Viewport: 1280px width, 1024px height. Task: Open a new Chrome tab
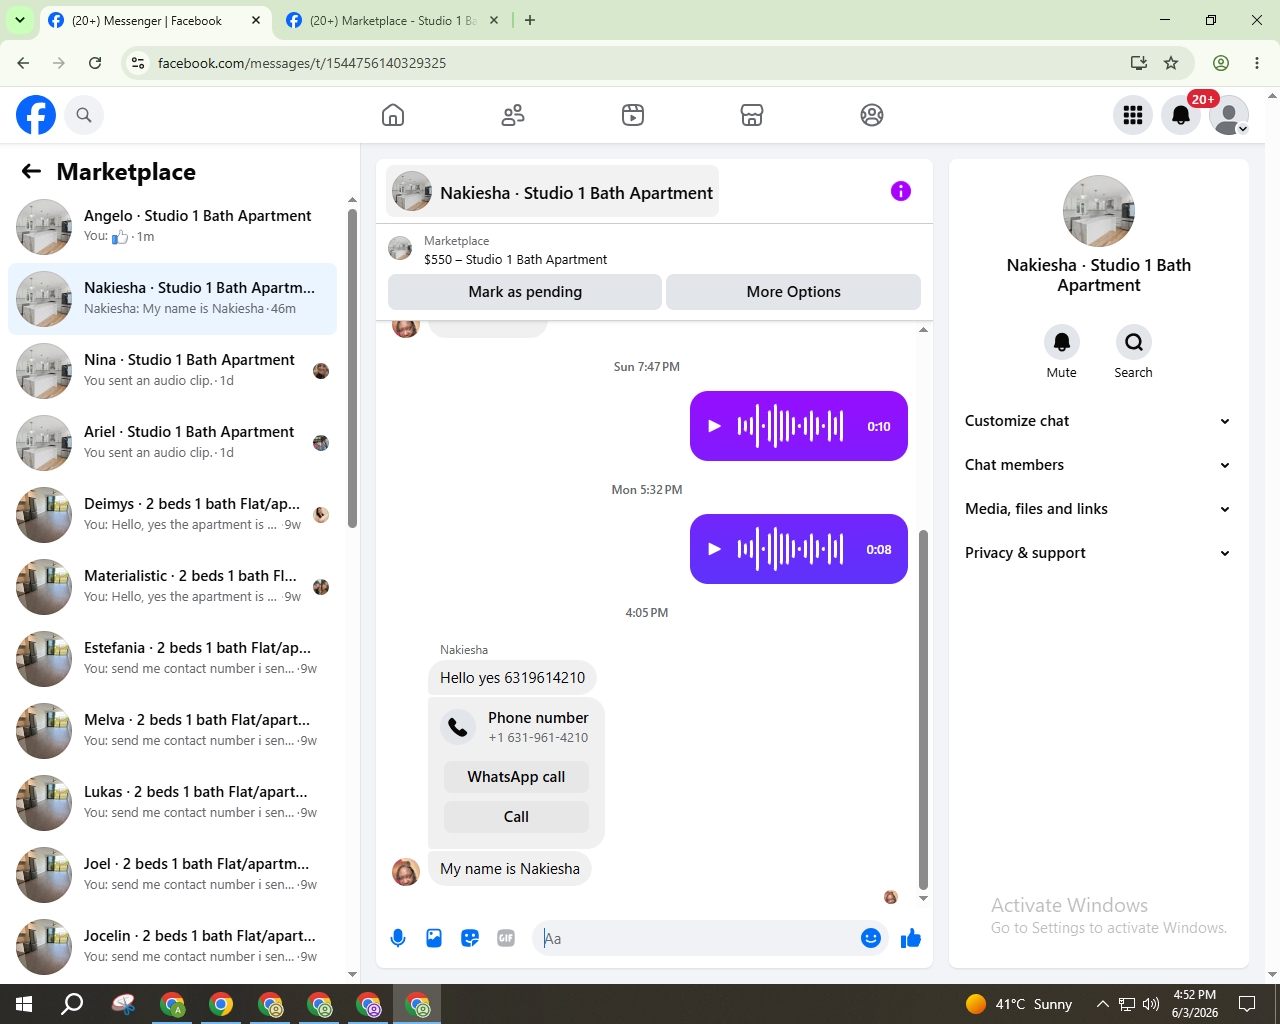[x=530, y=20]
